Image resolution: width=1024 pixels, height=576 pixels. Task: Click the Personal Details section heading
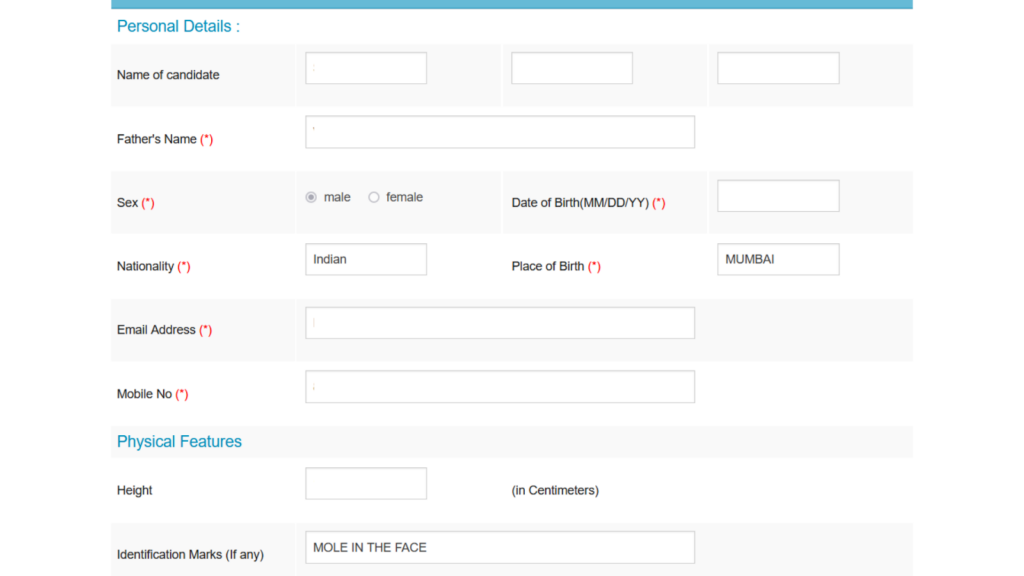(178, 27)
